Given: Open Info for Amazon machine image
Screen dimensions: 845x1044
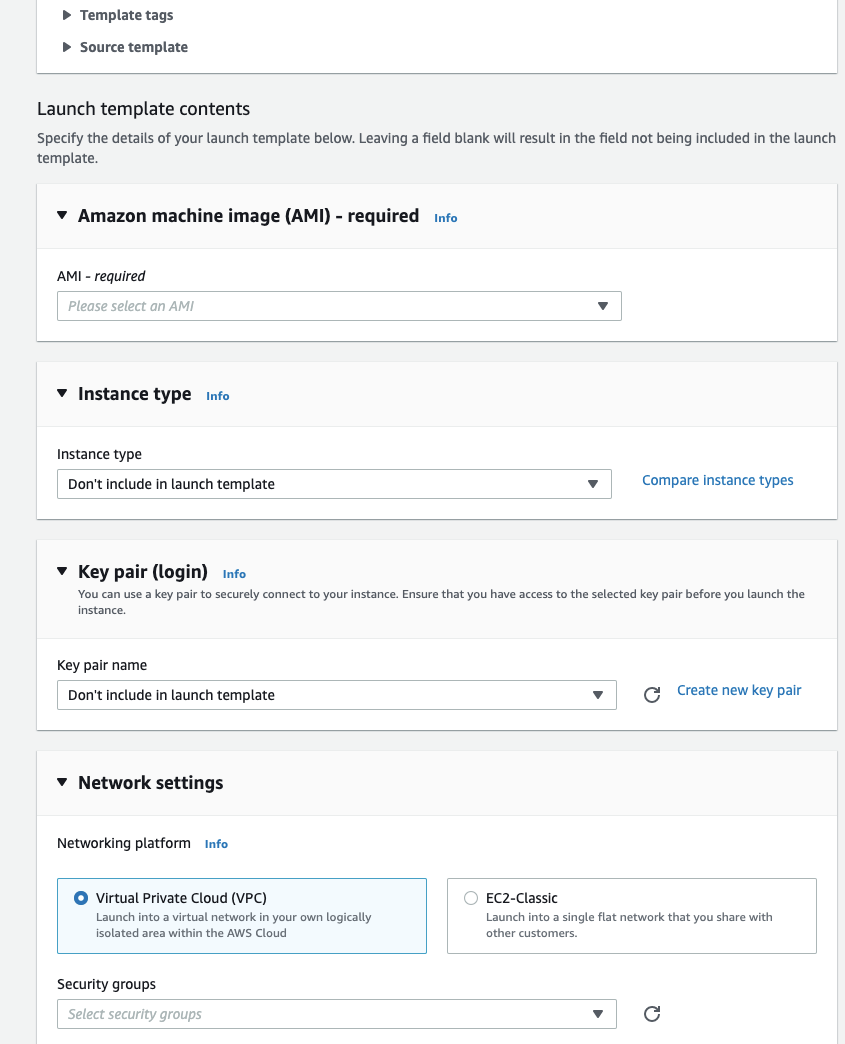Looking at the screenshot, I should coord(445,217).
